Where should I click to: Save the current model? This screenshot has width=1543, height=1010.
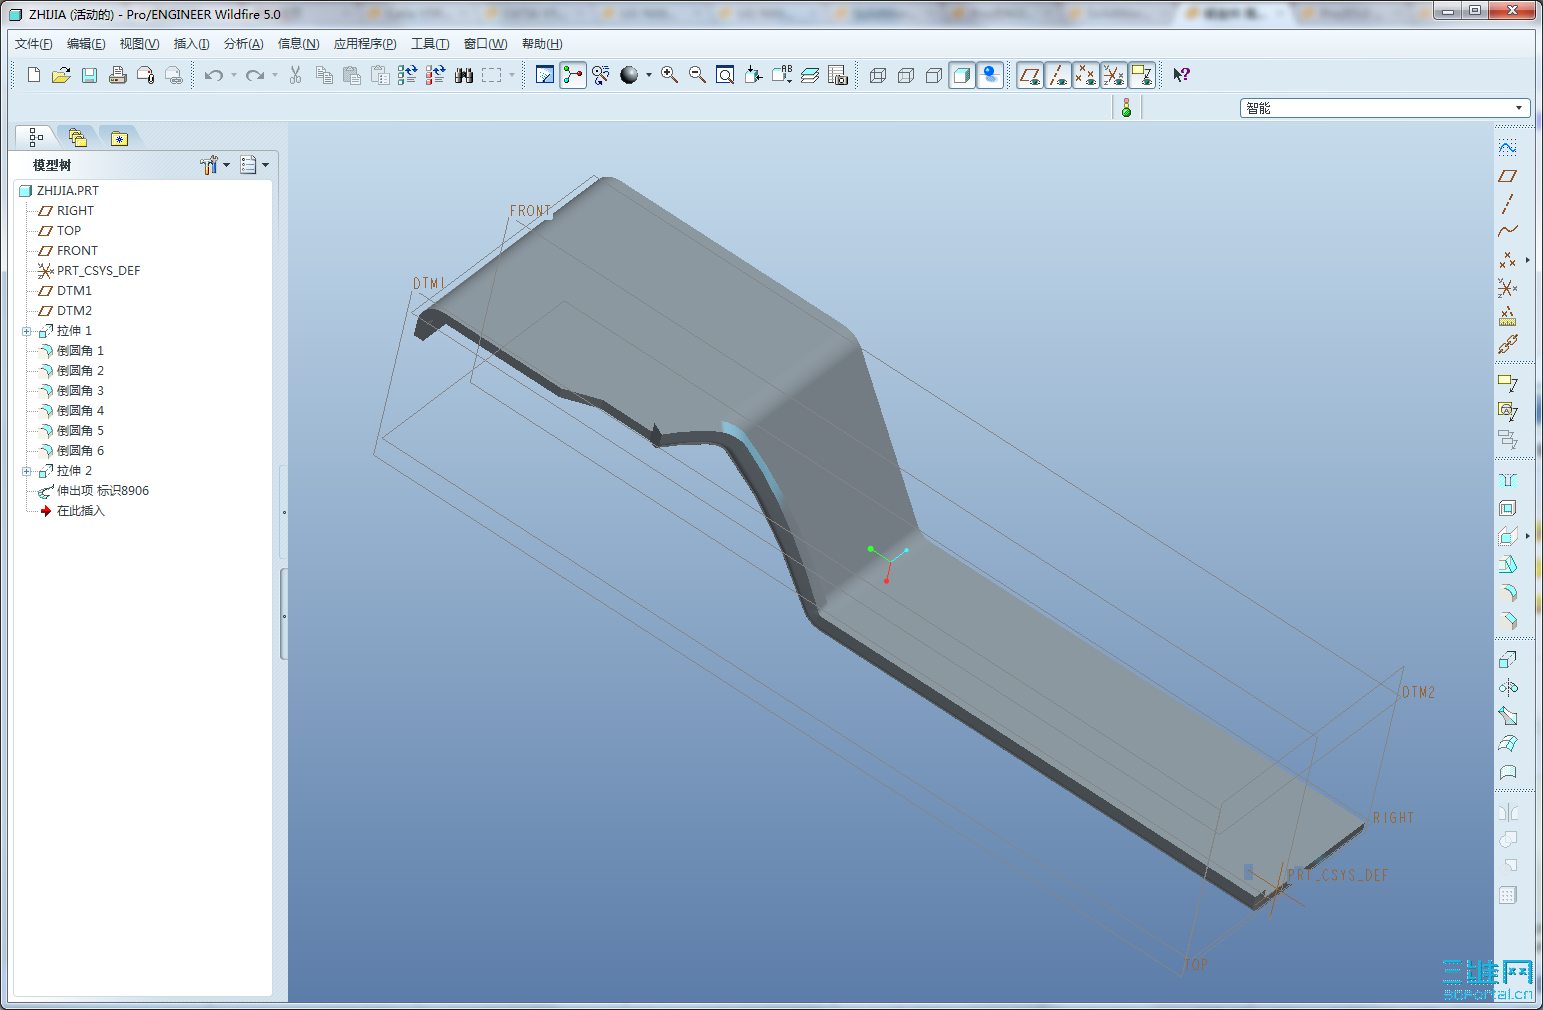[x=89, y=75]
